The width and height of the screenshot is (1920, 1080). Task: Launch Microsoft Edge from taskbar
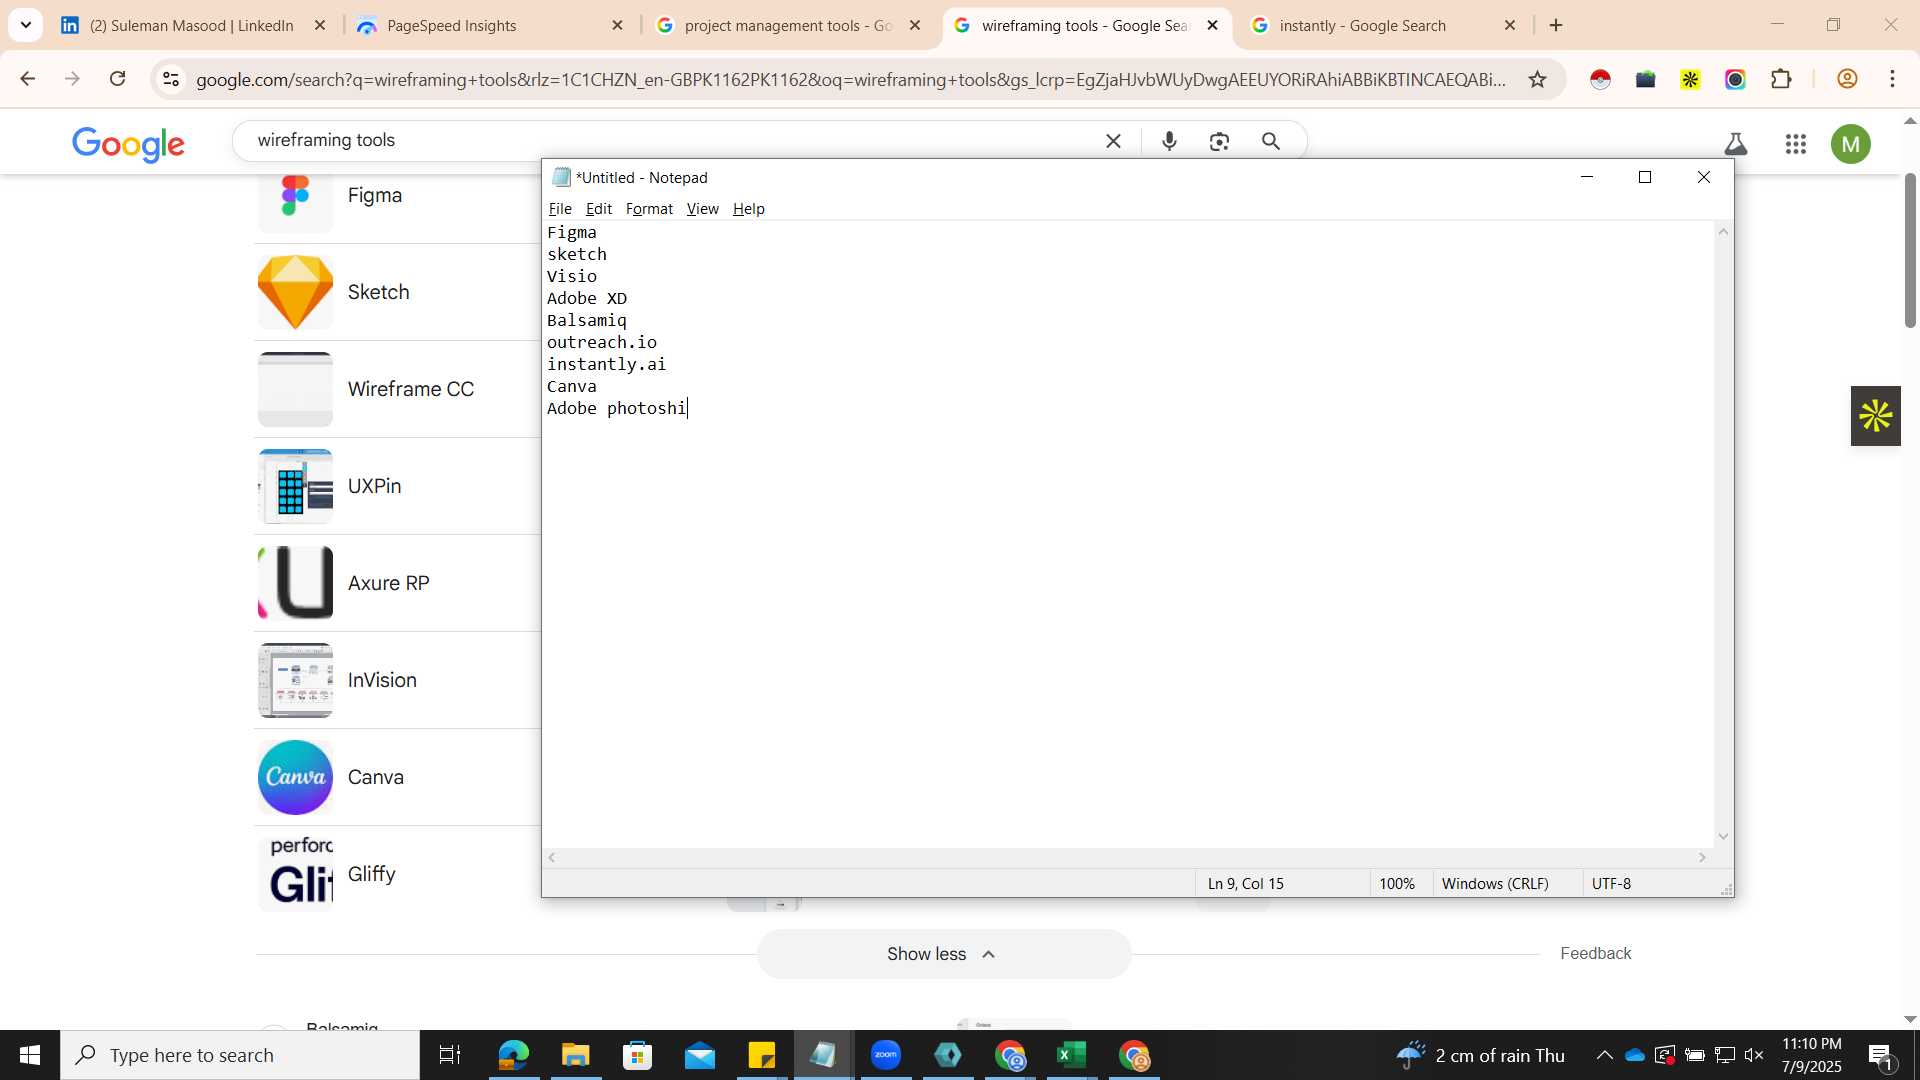click(513, 1055)
